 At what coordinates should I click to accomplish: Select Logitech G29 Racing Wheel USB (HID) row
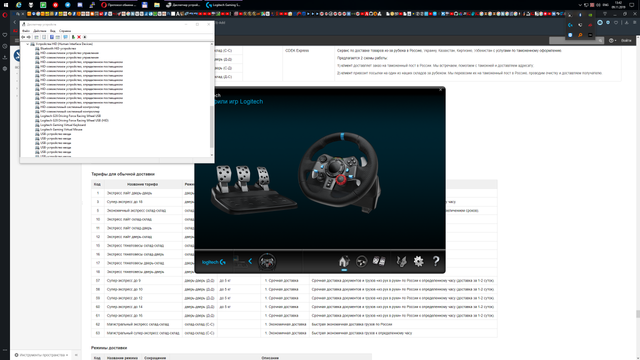(x=74, y=121)
